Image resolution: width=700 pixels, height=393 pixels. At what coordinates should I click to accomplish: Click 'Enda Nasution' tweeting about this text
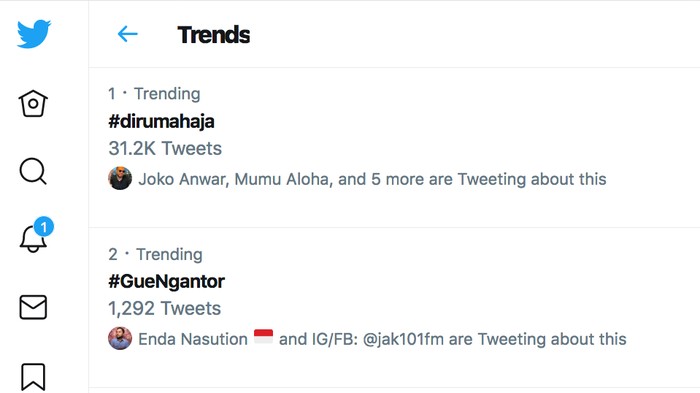[x=193, y=339]
